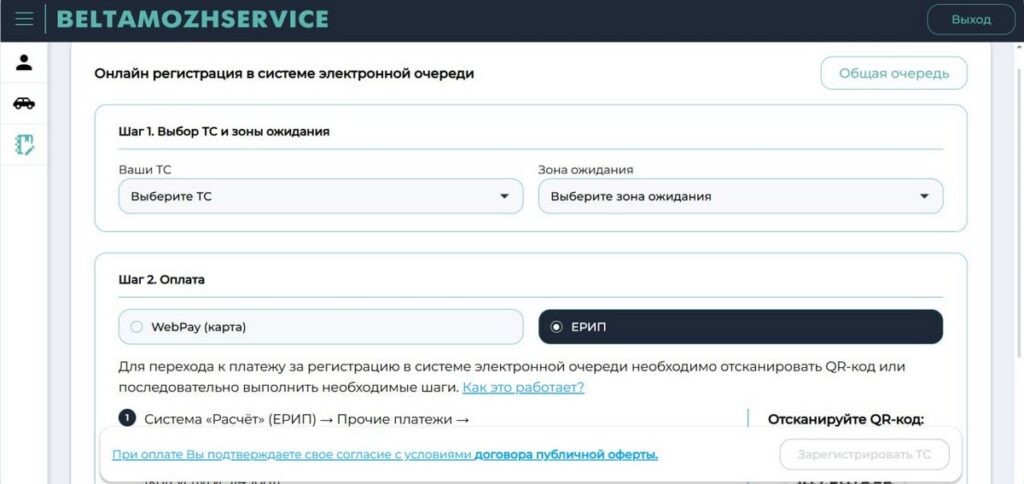This screenshot has height=484, width=1024.
Task: Open the hamburger menu in header
Action: pos(24,20)
